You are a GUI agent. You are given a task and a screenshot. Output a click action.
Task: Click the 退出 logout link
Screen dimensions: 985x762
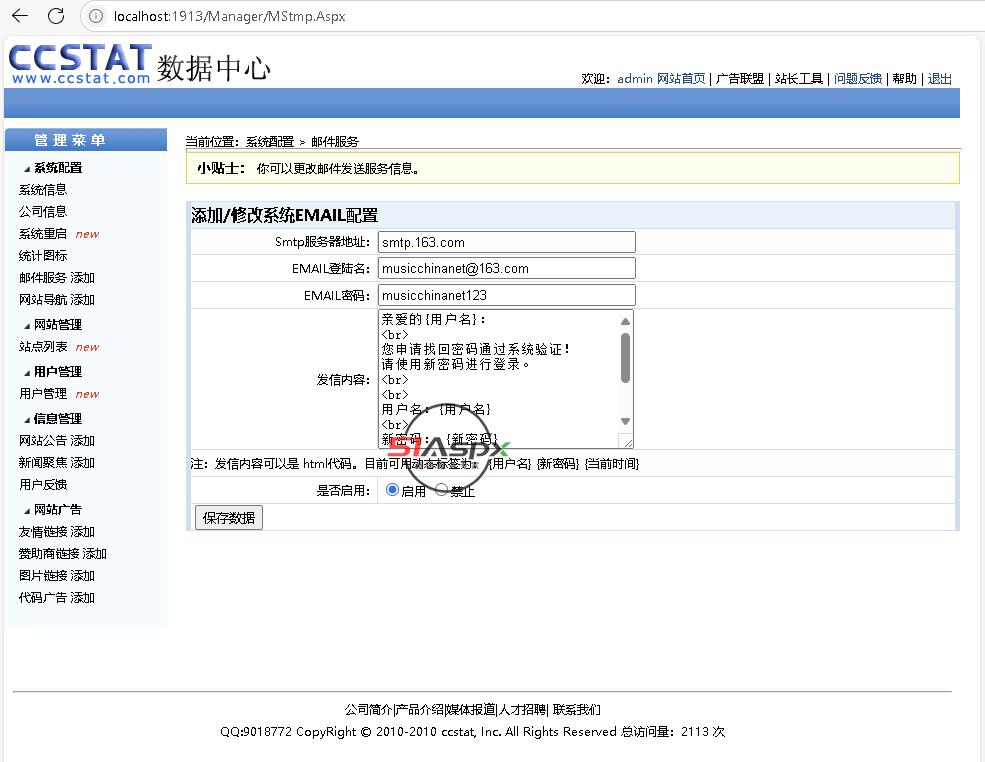(939, 79)
